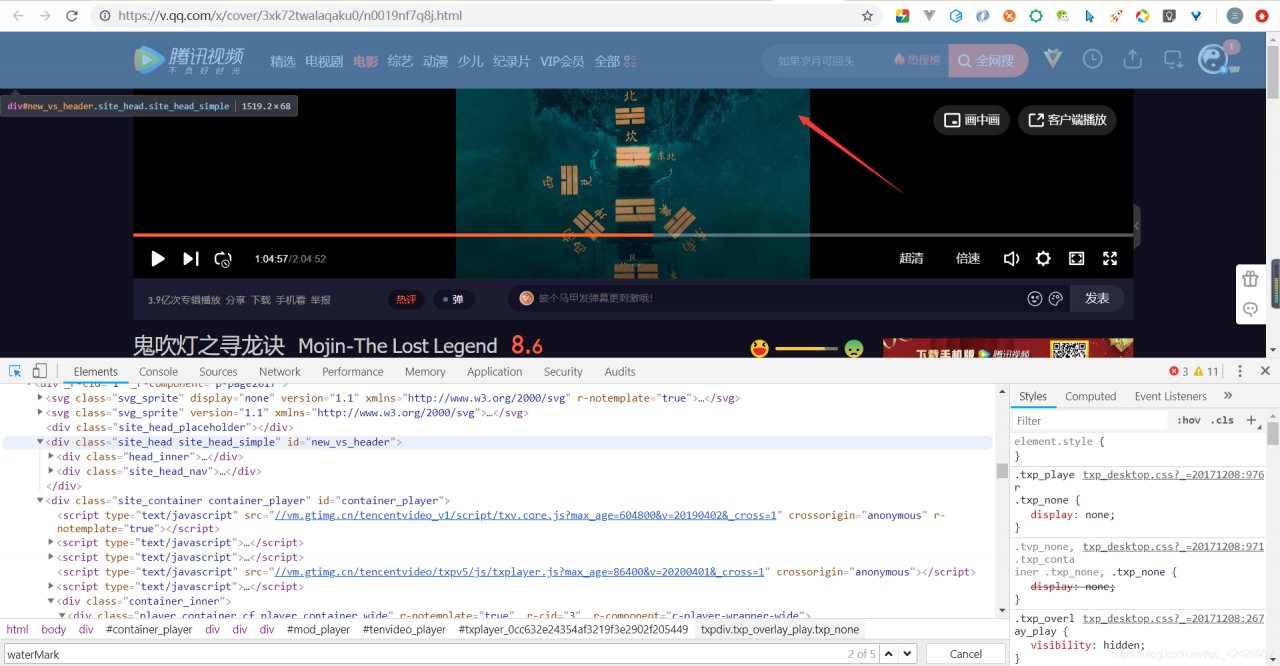Send danmaku with 发表 button
This screenshot has height=666, width=1280.
pos(1097,298)
